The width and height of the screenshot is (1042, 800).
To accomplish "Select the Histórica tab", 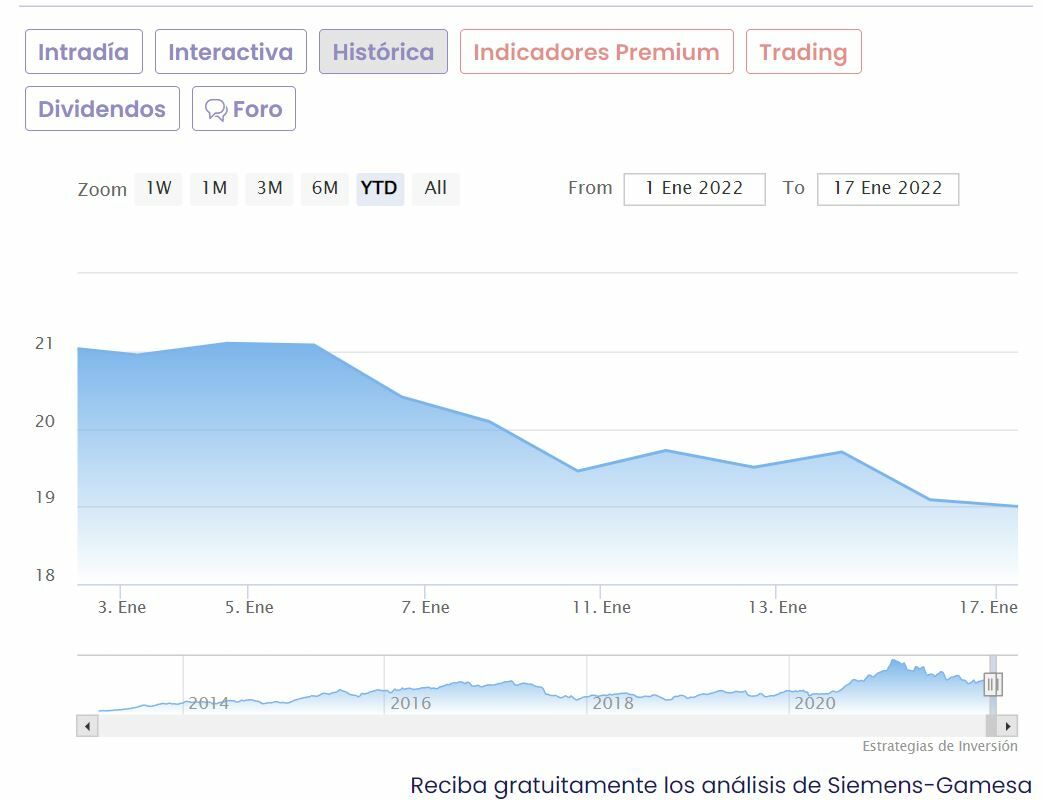I will (383, 52).
